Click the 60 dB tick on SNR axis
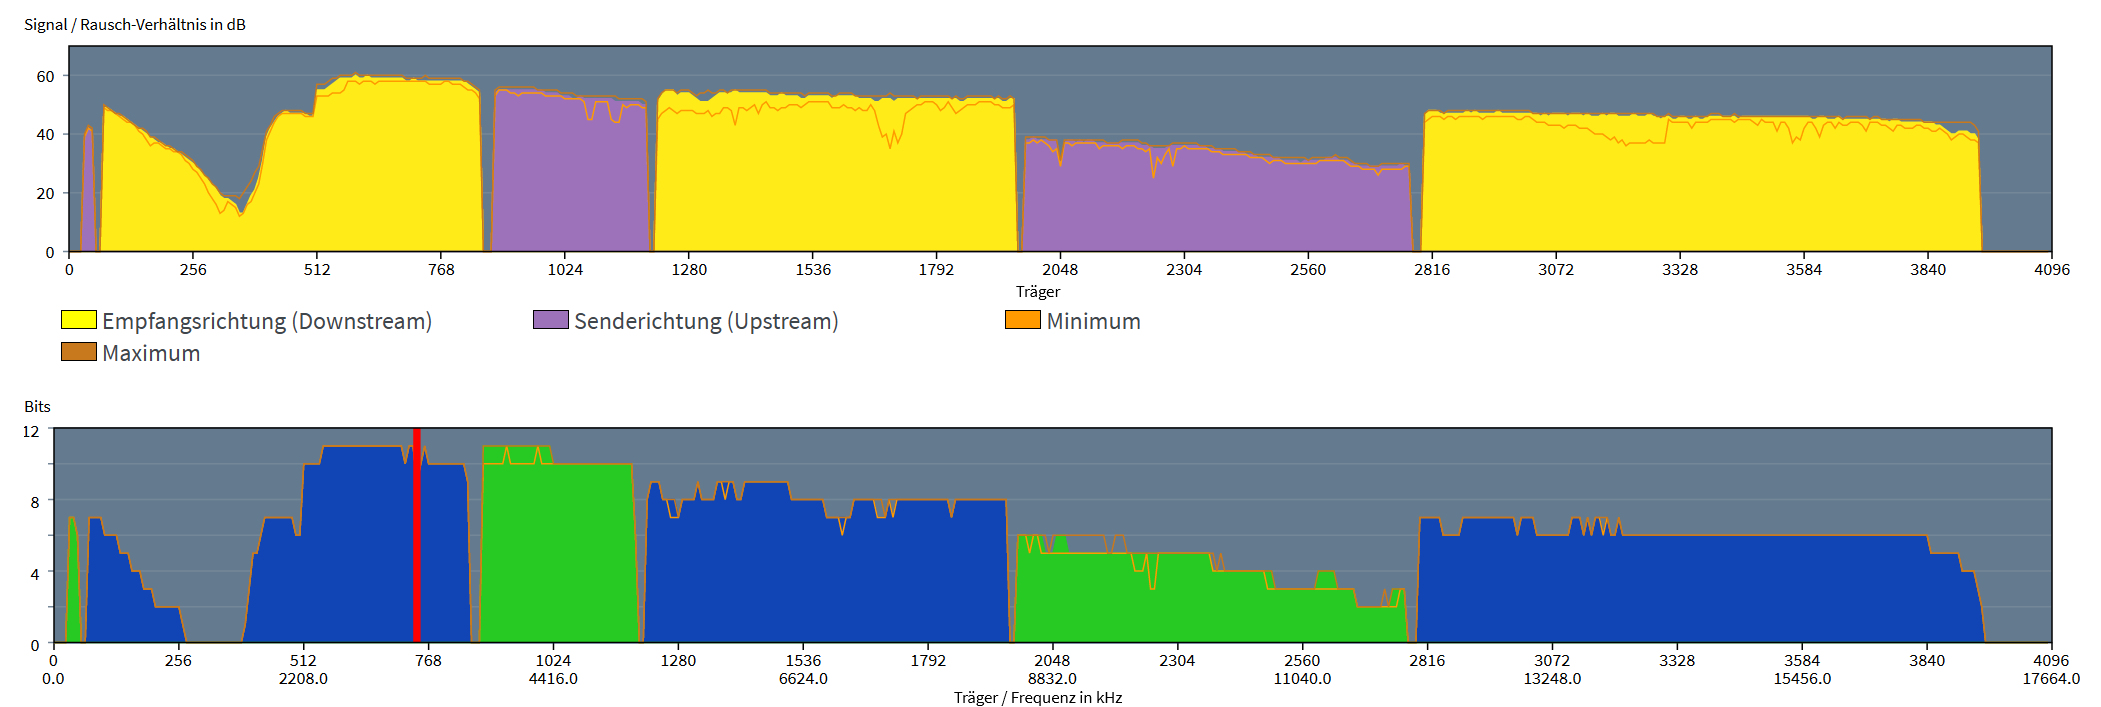2101x707 pixels. click(45, 76)
